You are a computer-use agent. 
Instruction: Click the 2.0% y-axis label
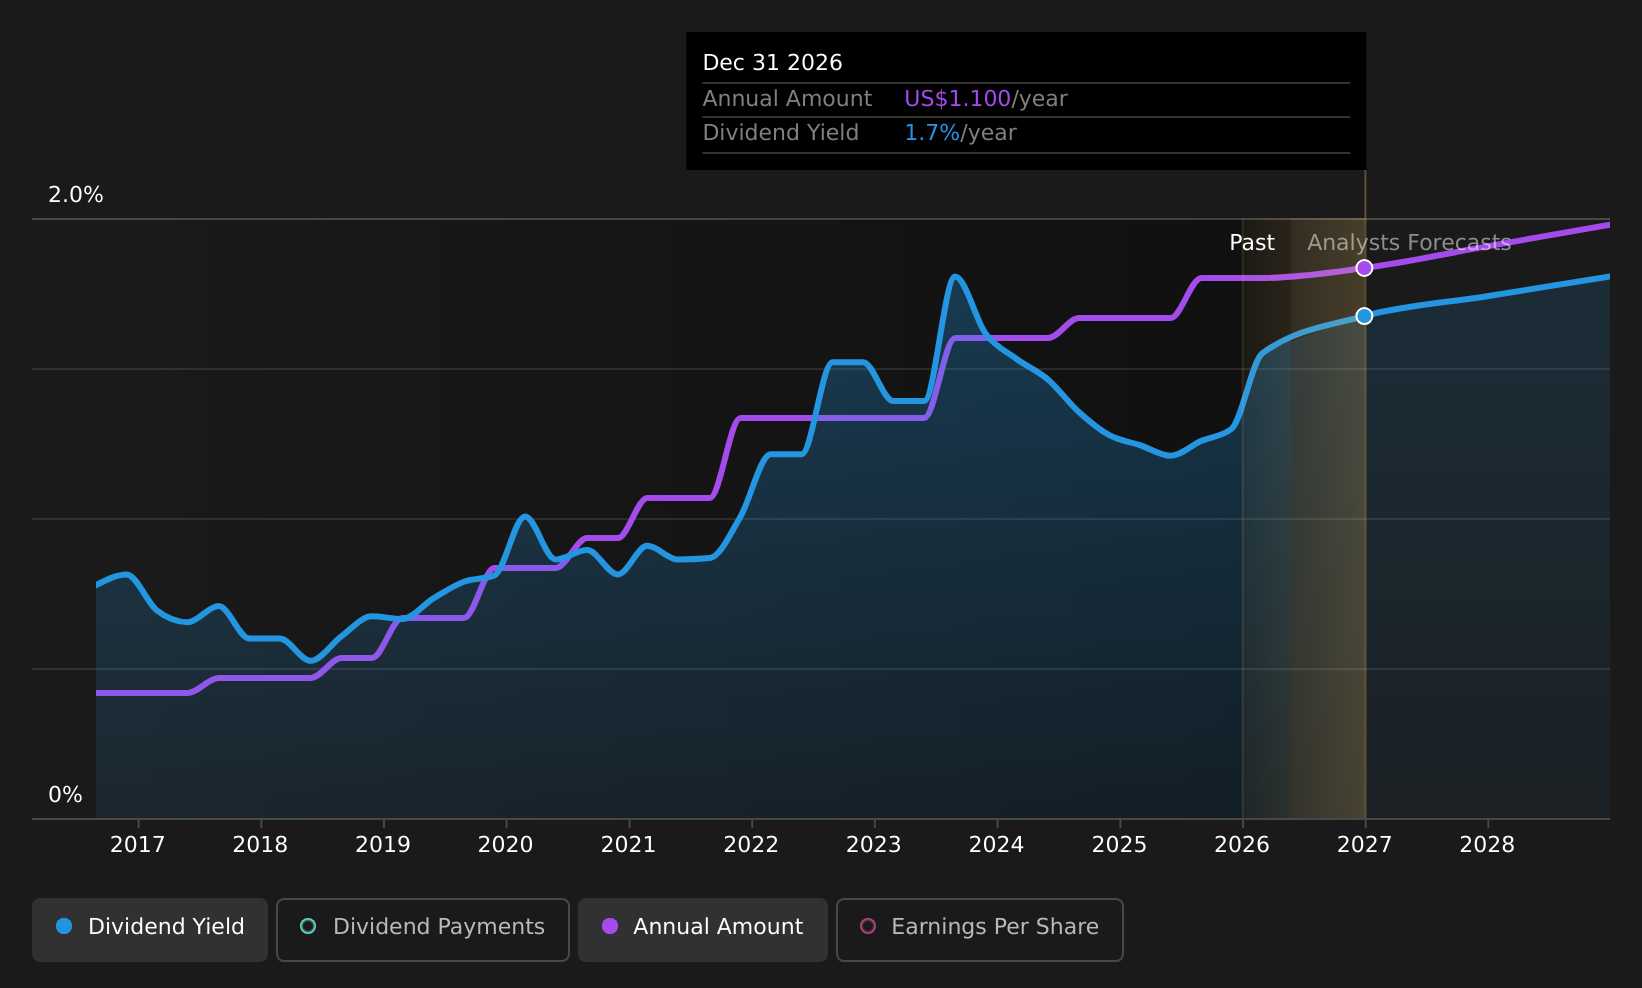[x=76, y=195]
